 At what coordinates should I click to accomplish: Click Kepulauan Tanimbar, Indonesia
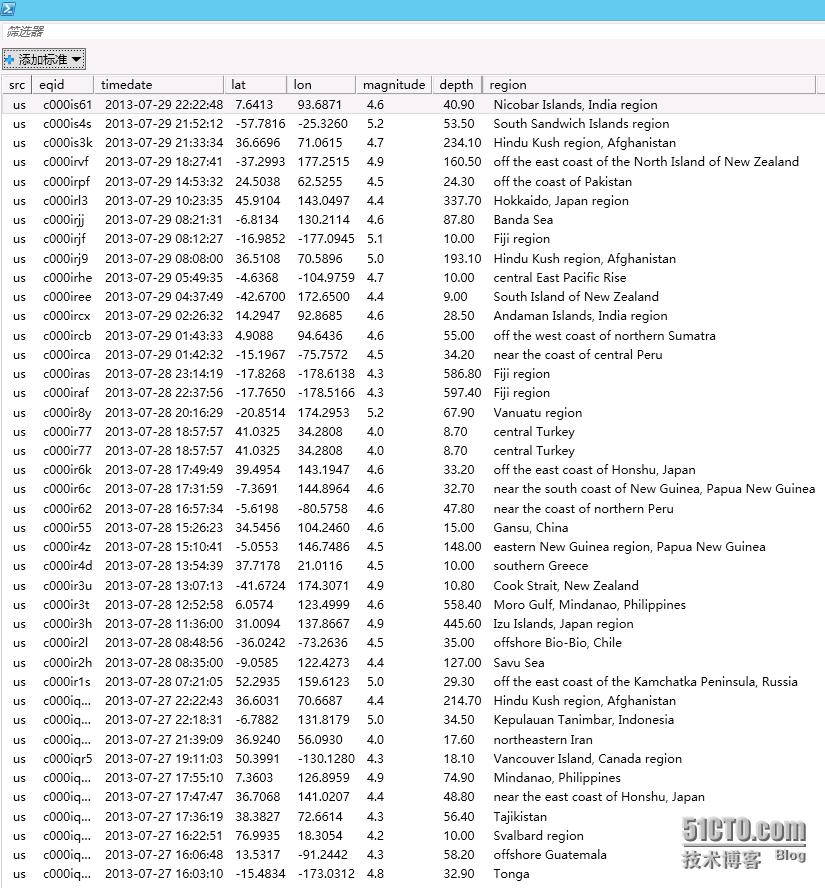583,720
